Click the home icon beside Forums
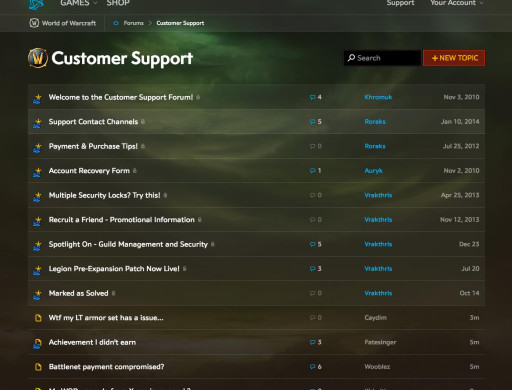This screenshot has height=390, width=512. pyautogui.click(x=116, y=23)
